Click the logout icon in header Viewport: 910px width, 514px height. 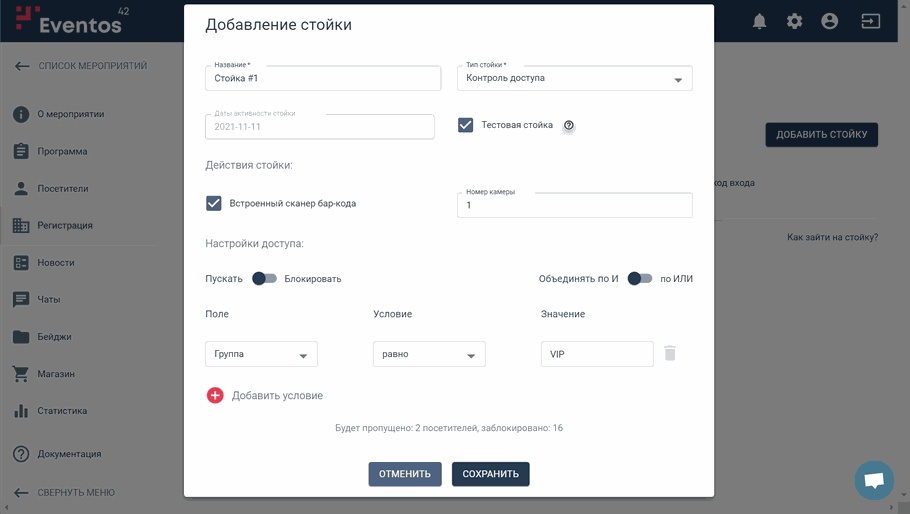(870, 21)
